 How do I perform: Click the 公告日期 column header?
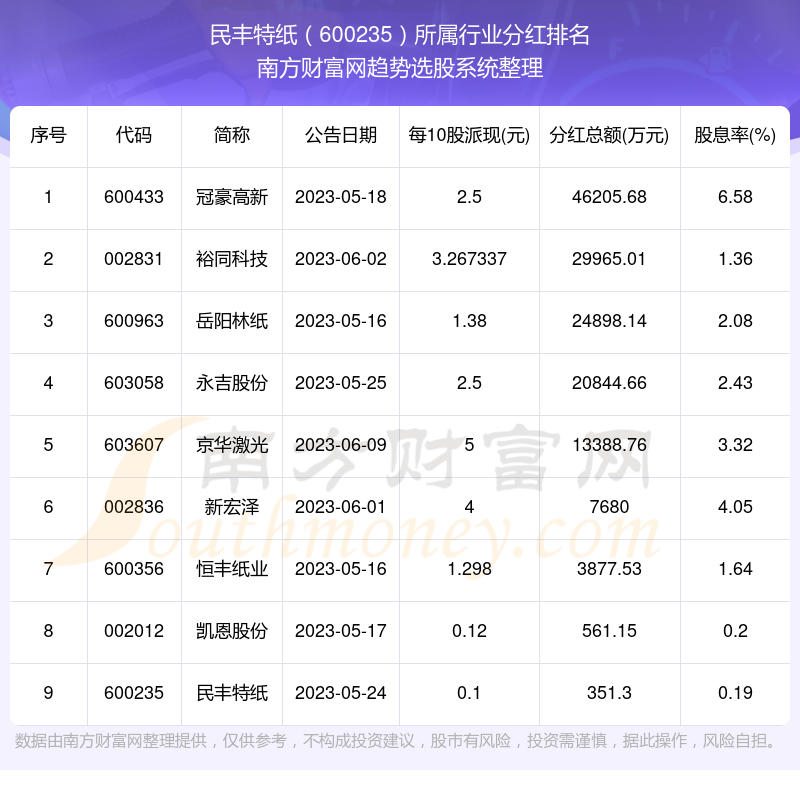[341, 135]
